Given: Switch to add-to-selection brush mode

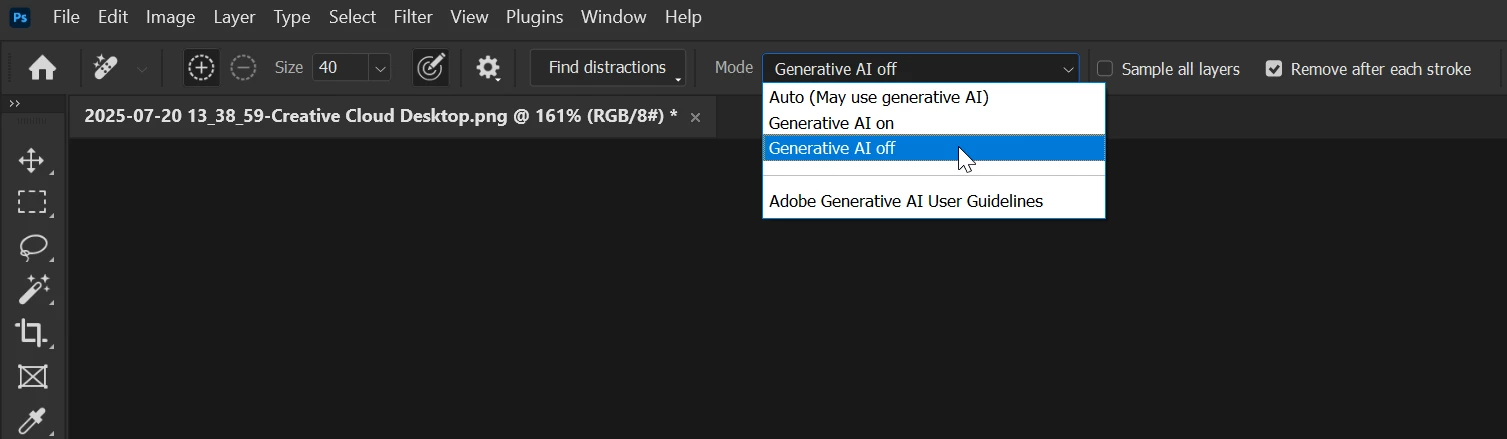Looking at the screenshot, I should [201, 68].
